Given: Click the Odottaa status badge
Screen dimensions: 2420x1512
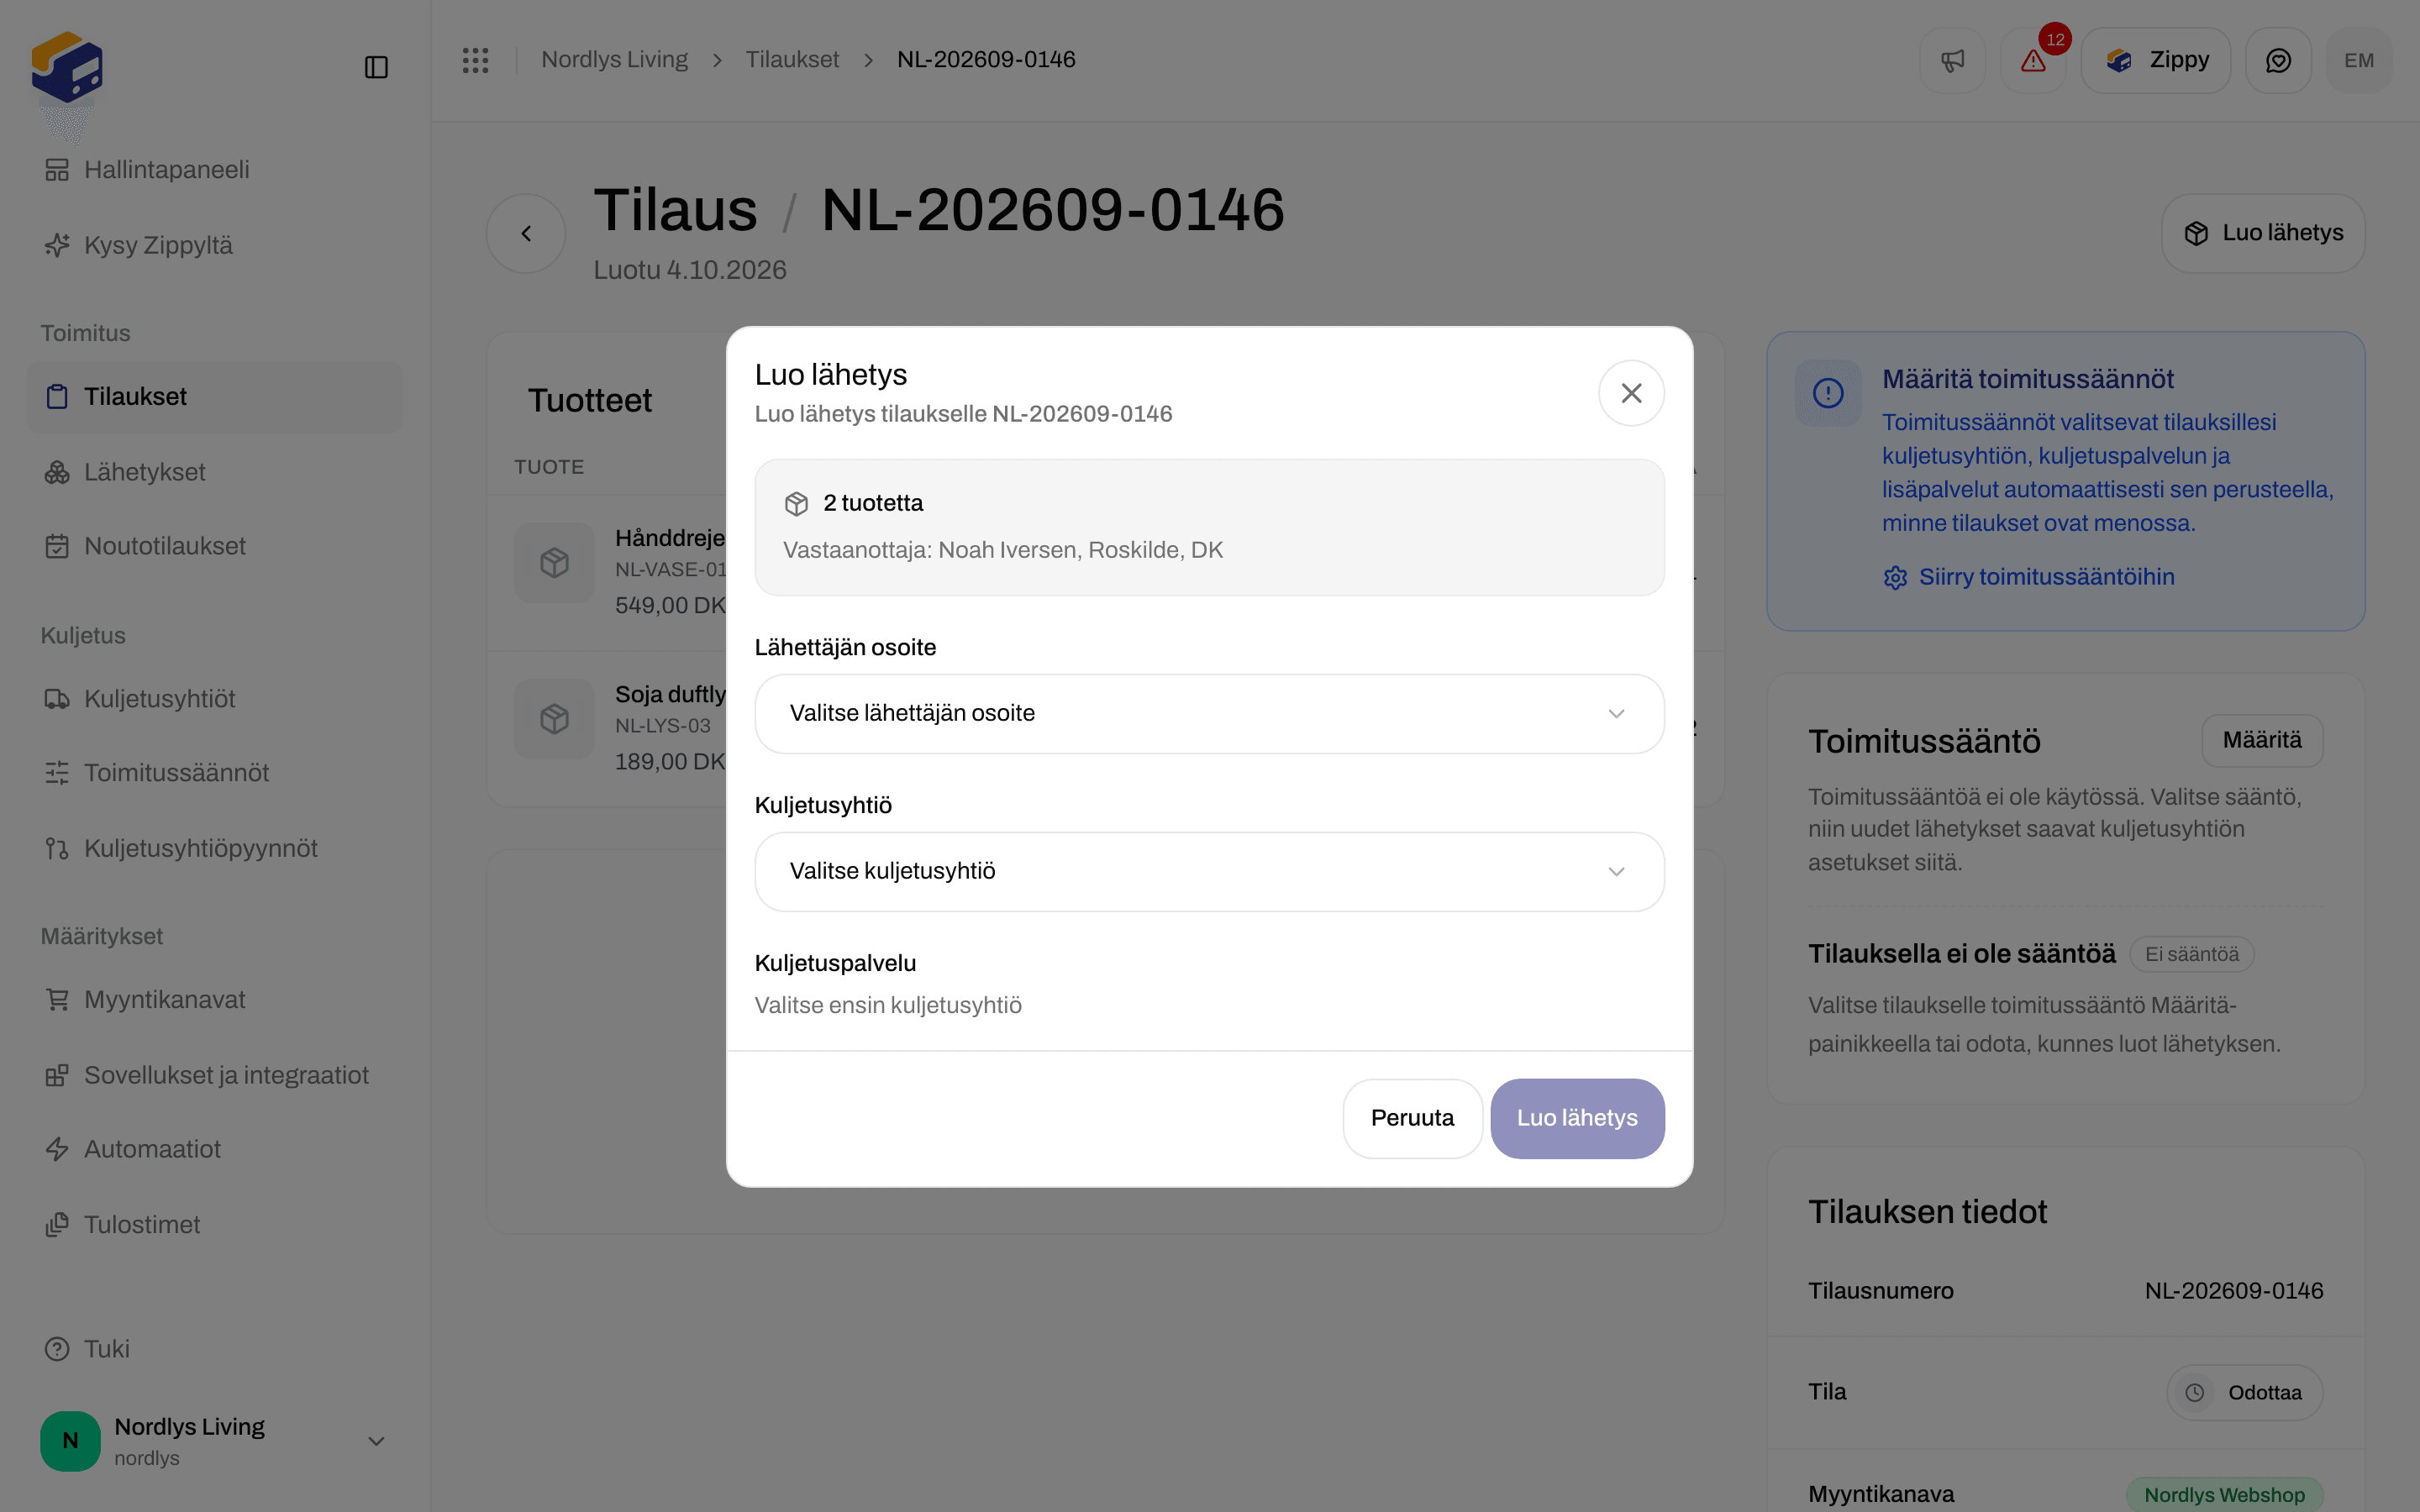Looking at the screenshot, I should click(x=2244, y=1393).
